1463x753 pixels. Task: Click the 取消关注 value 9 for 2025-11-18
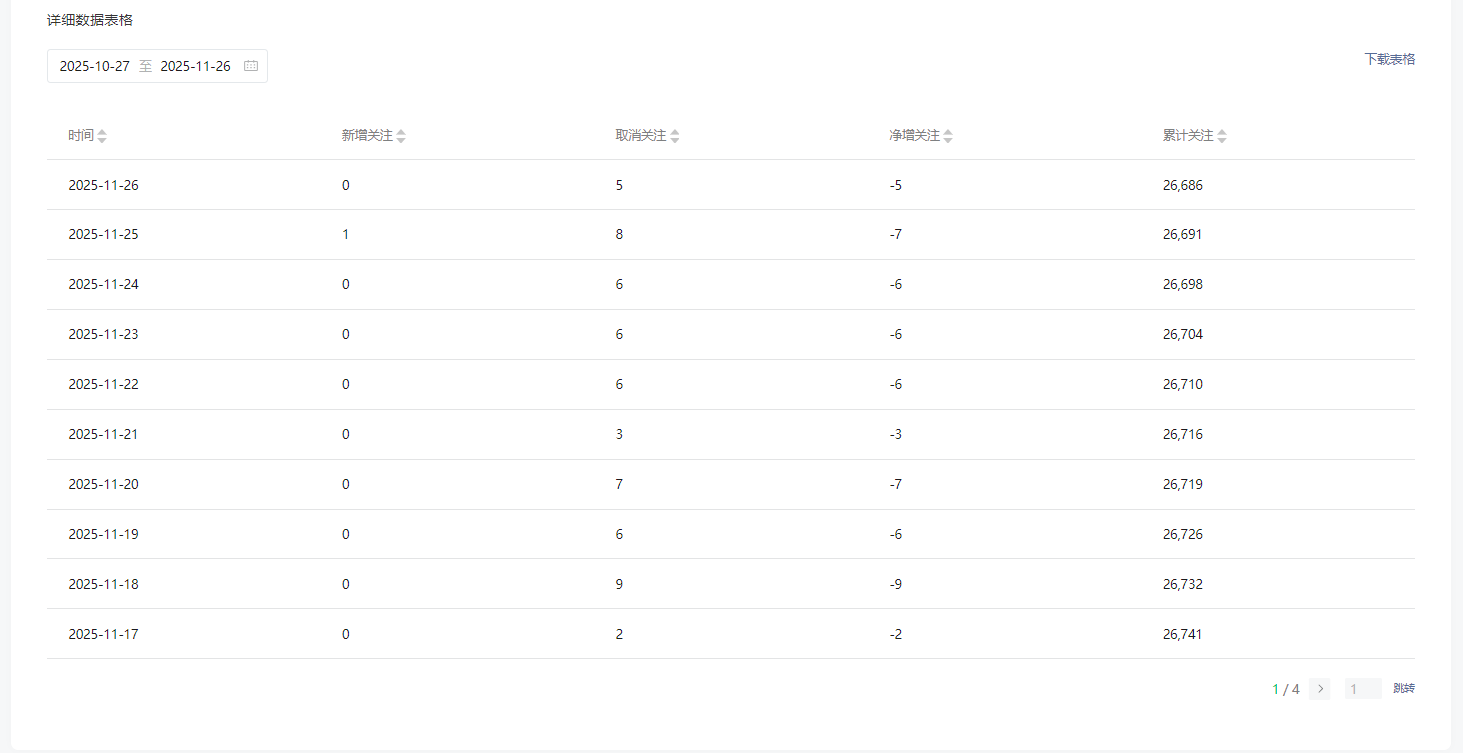(620, 584)
